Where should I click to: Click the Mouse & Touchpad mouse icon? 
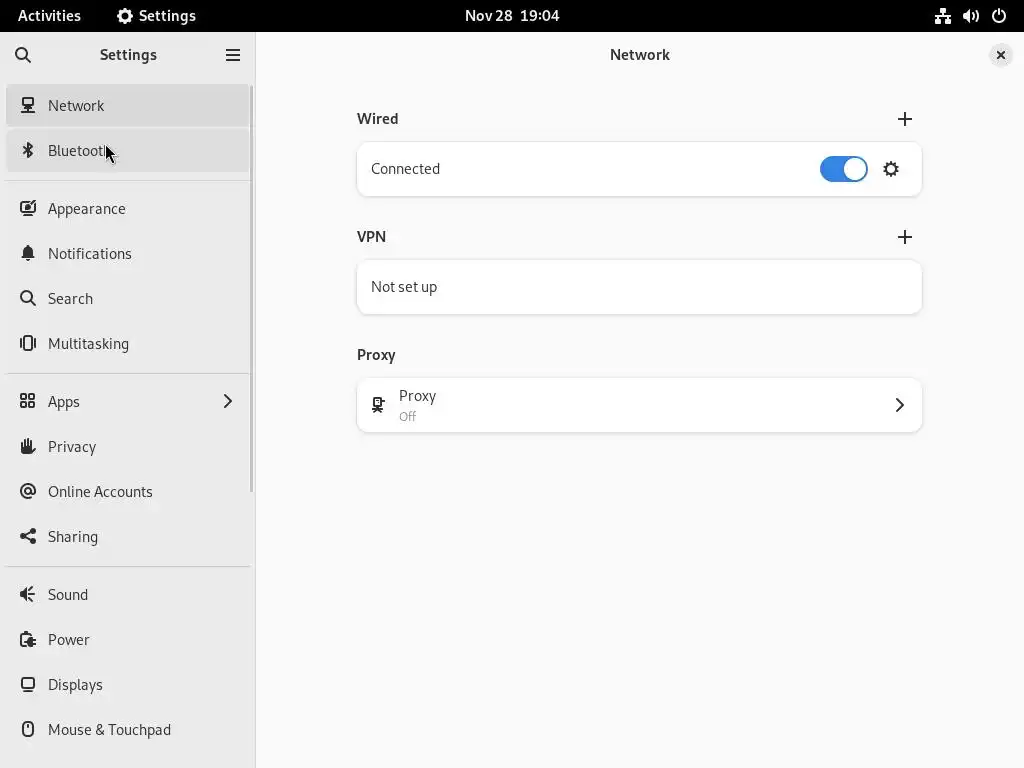[27, 729]
